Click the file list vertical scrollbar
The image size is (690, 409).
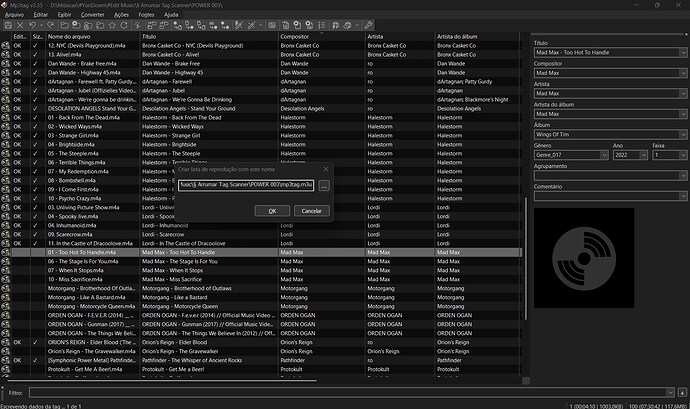coord(525,259)
